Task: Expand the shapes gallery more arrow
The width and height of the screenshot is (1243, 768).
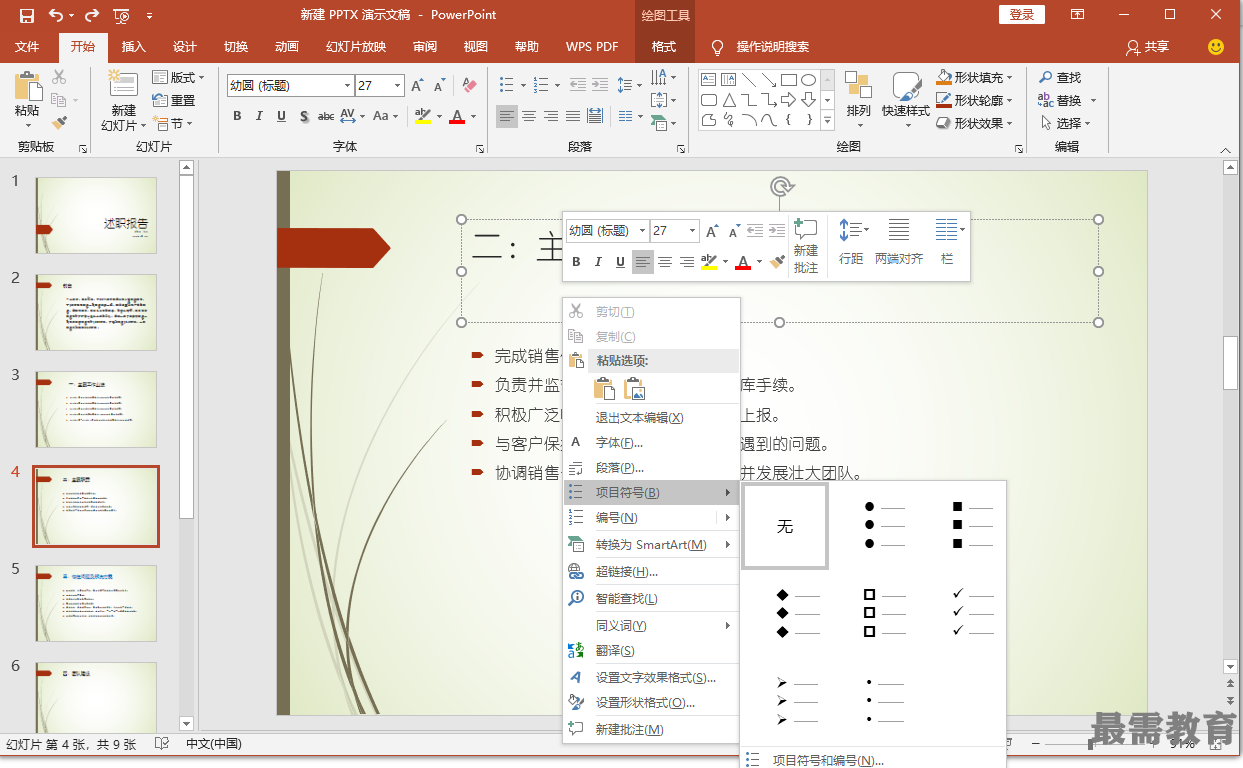Action: pyautogui.click(x=827, y=121)
